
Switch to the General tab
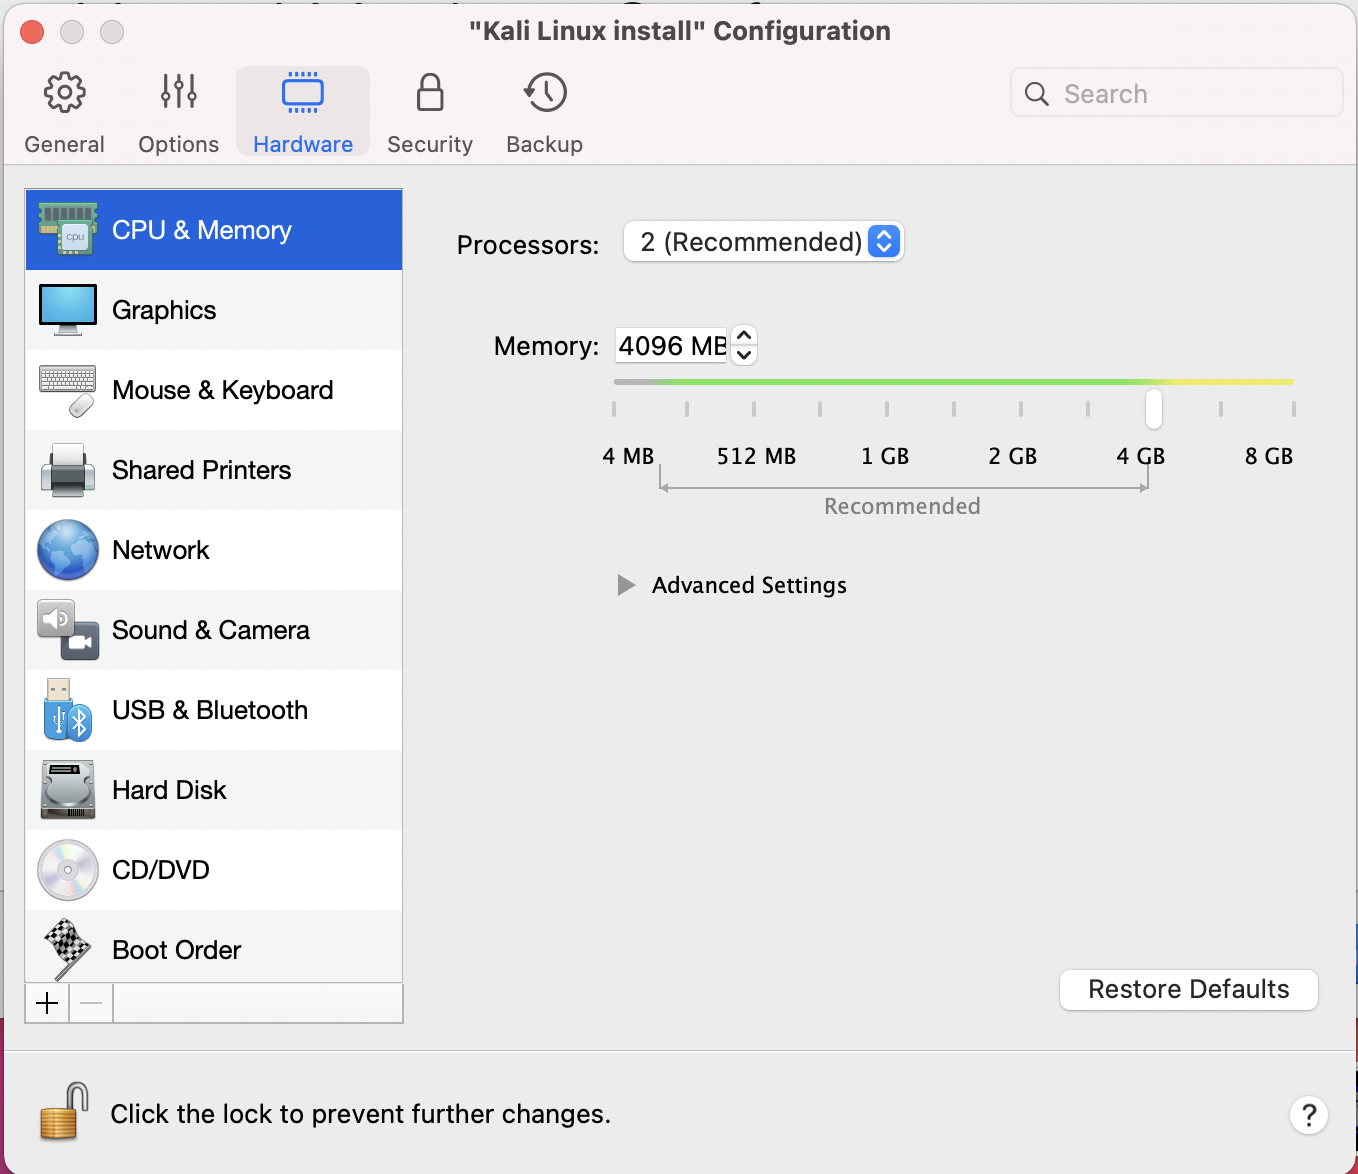(x=64, y=112)
